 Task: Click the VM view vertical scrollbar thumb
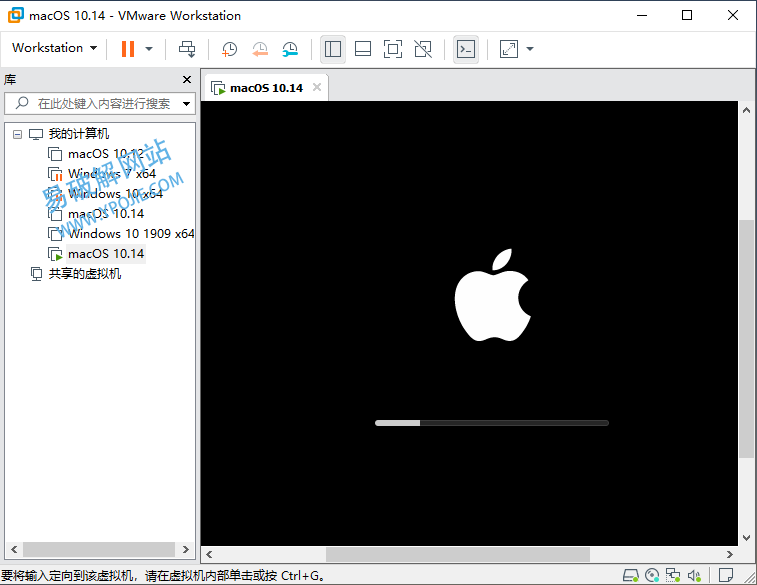(746, 339)
